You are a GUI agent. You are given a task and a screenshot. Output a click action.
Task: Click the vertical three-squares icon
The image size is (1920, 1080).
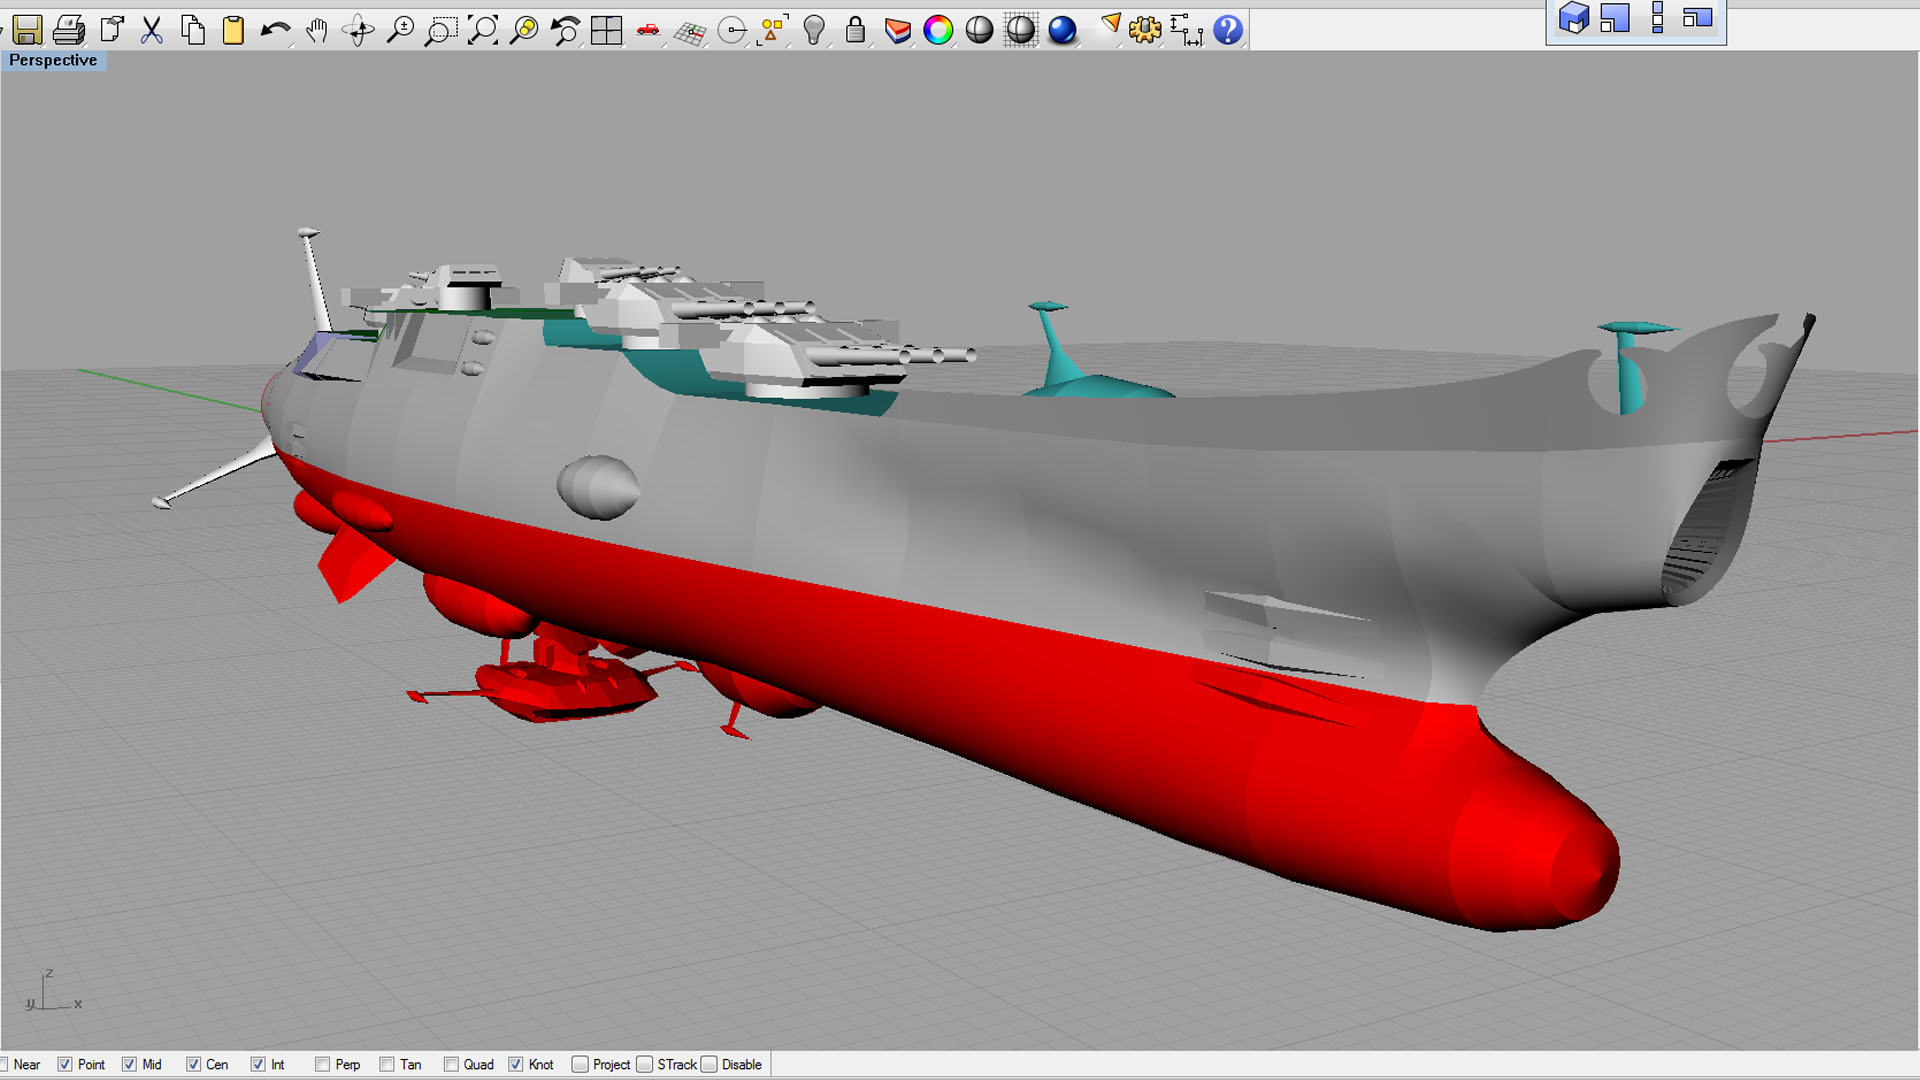tap(1657, 18)
